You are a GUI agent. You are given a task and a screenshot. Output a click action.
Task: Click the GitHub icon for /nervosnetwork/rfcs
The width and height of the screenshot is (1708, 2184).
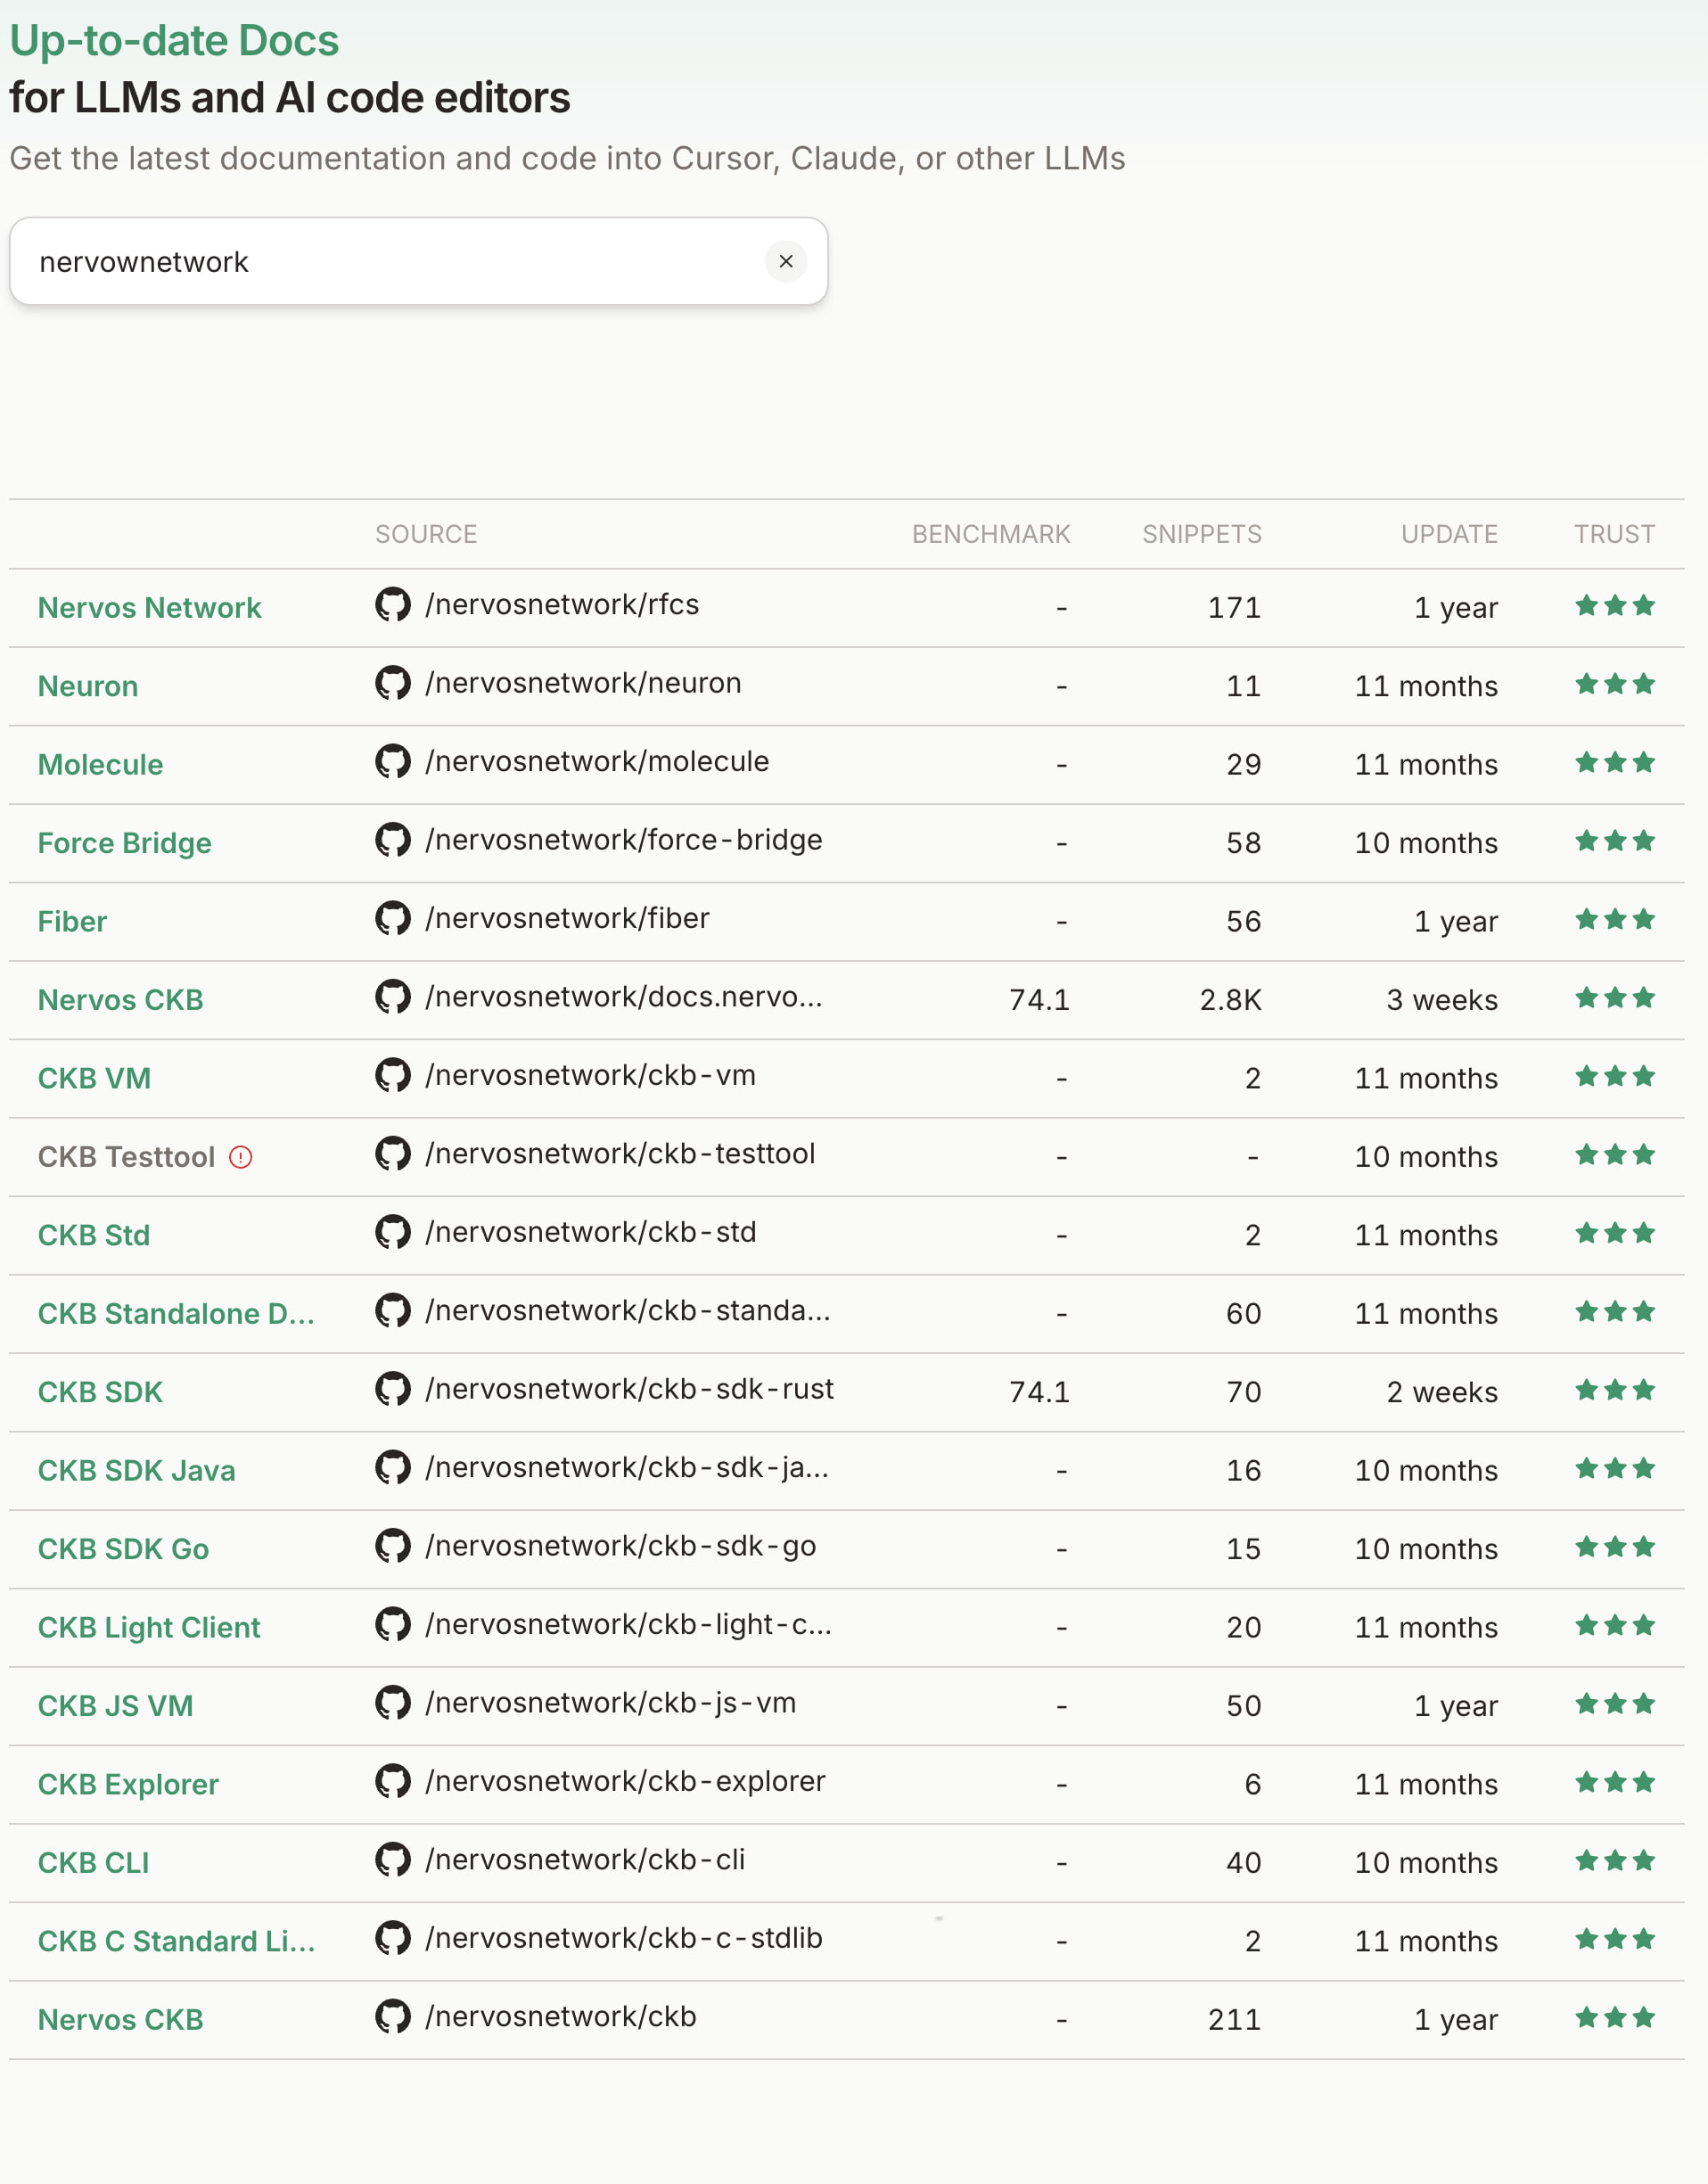393,604
